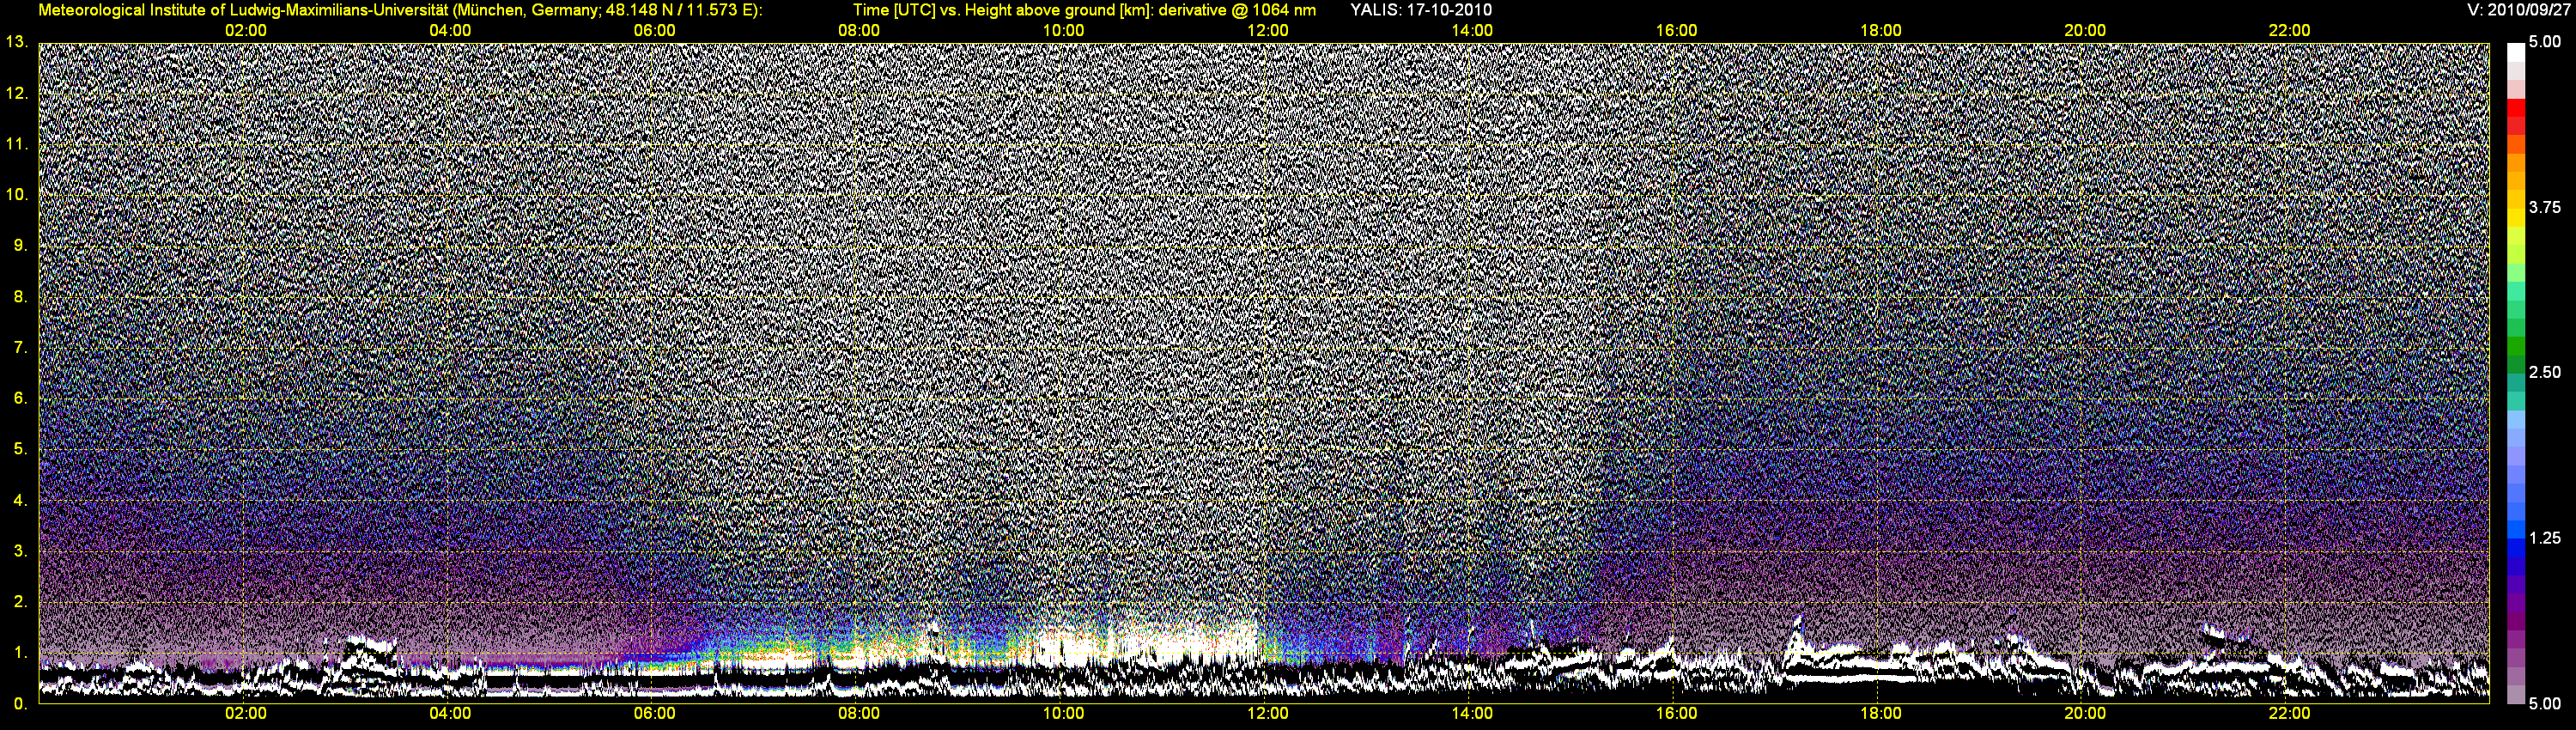Click the 04:00 label on the lower time axis

[450, 714]
